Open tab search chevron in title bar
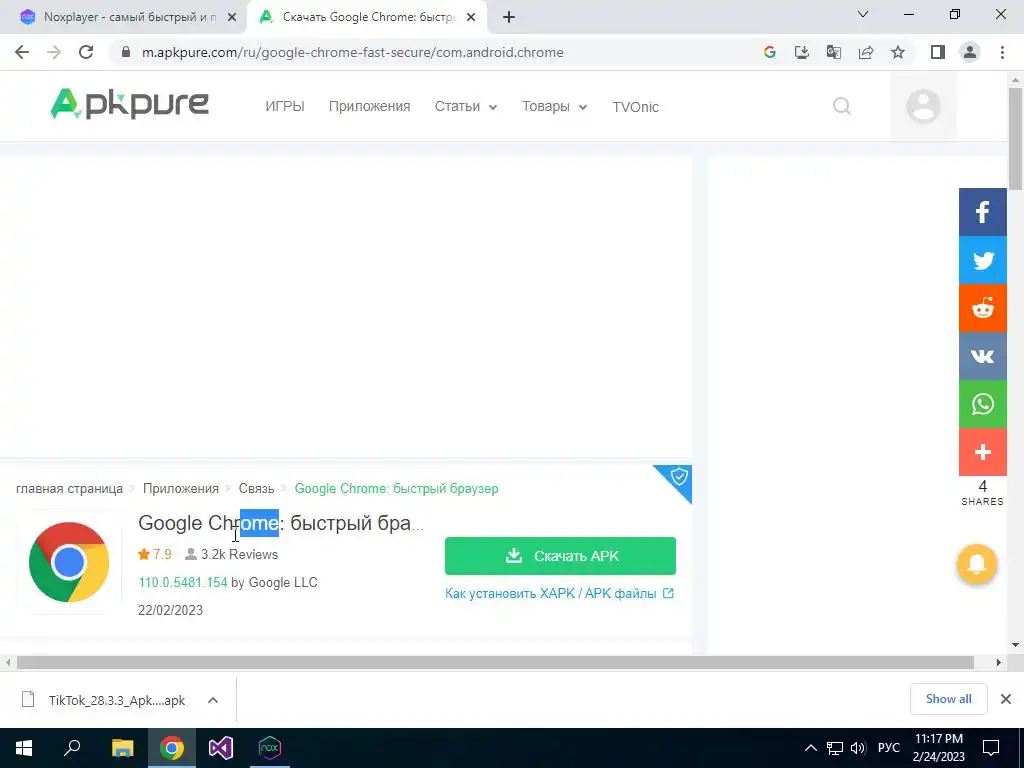Image resolution: width=1024 pixels, height=768 pixels. click(x=863, y=14)
